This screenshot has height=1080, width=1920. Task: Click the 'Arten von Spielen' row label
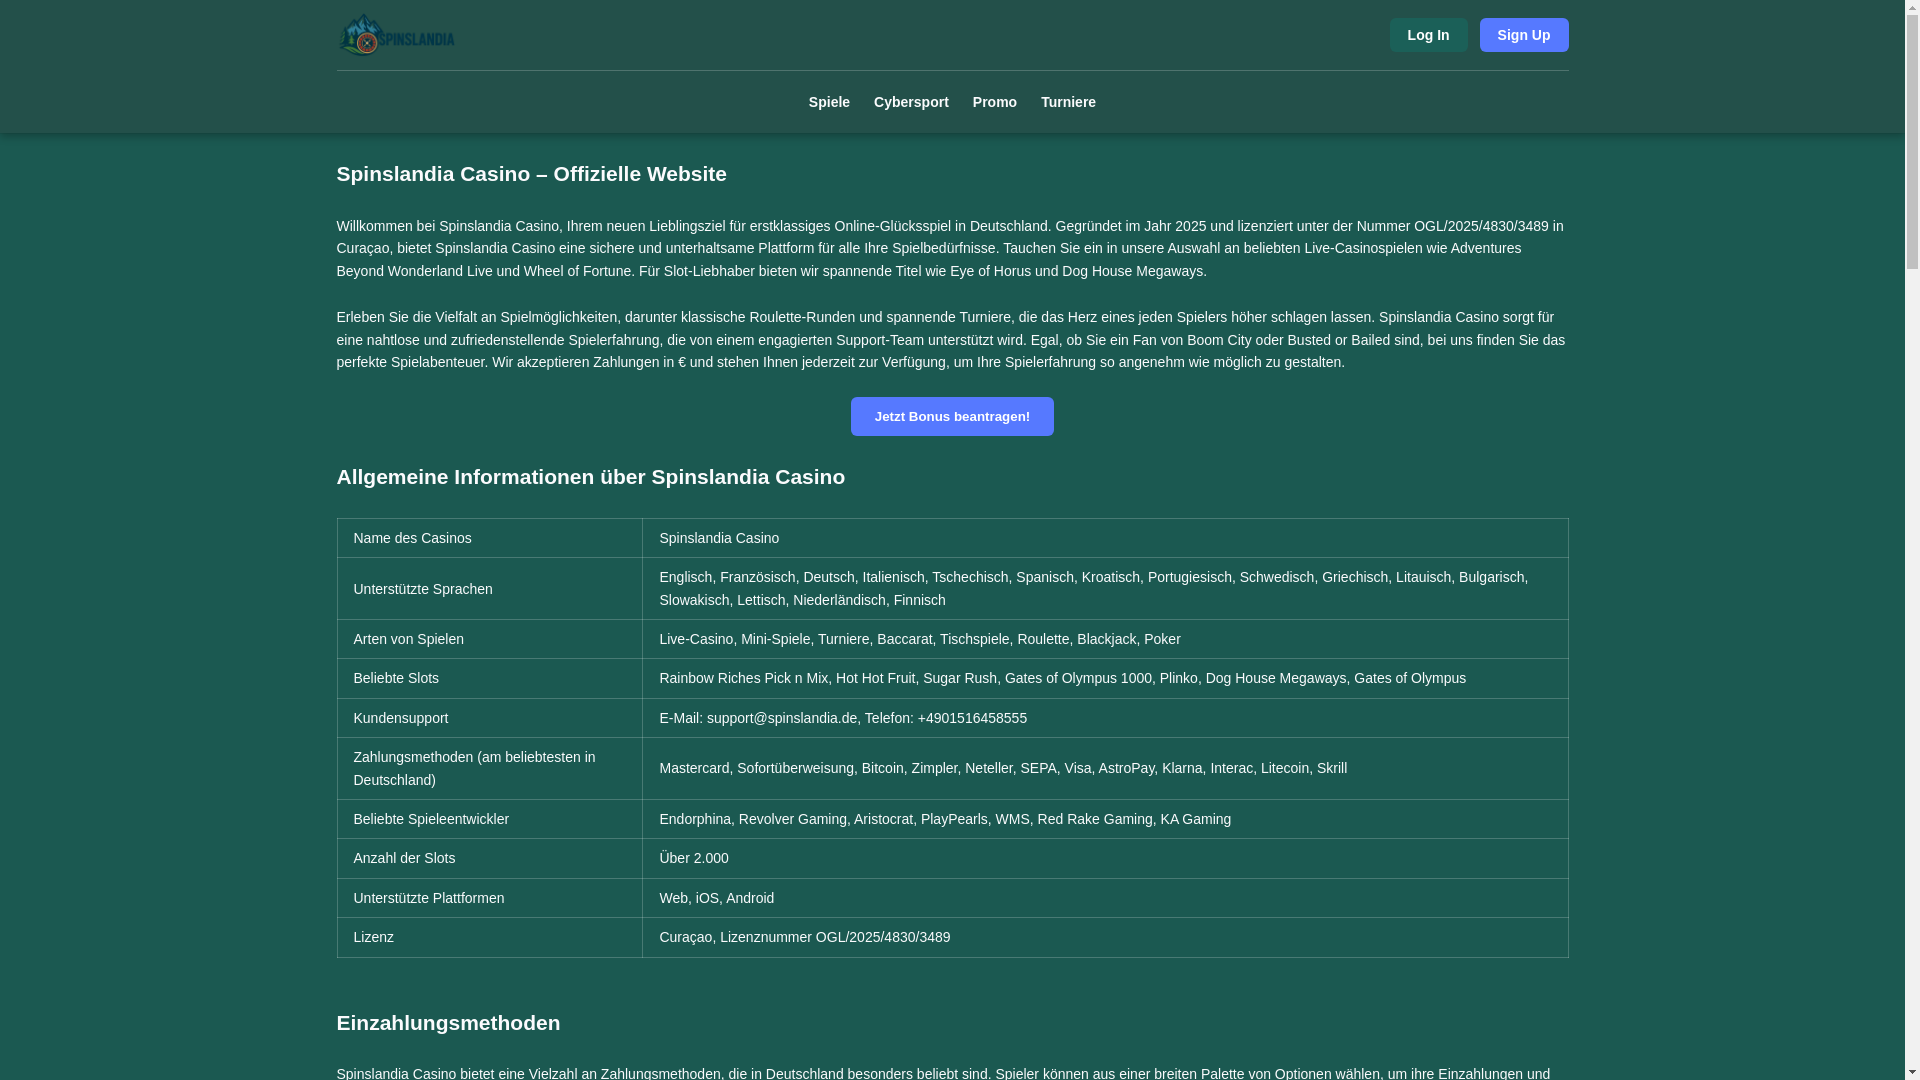(x=408, y=639)
